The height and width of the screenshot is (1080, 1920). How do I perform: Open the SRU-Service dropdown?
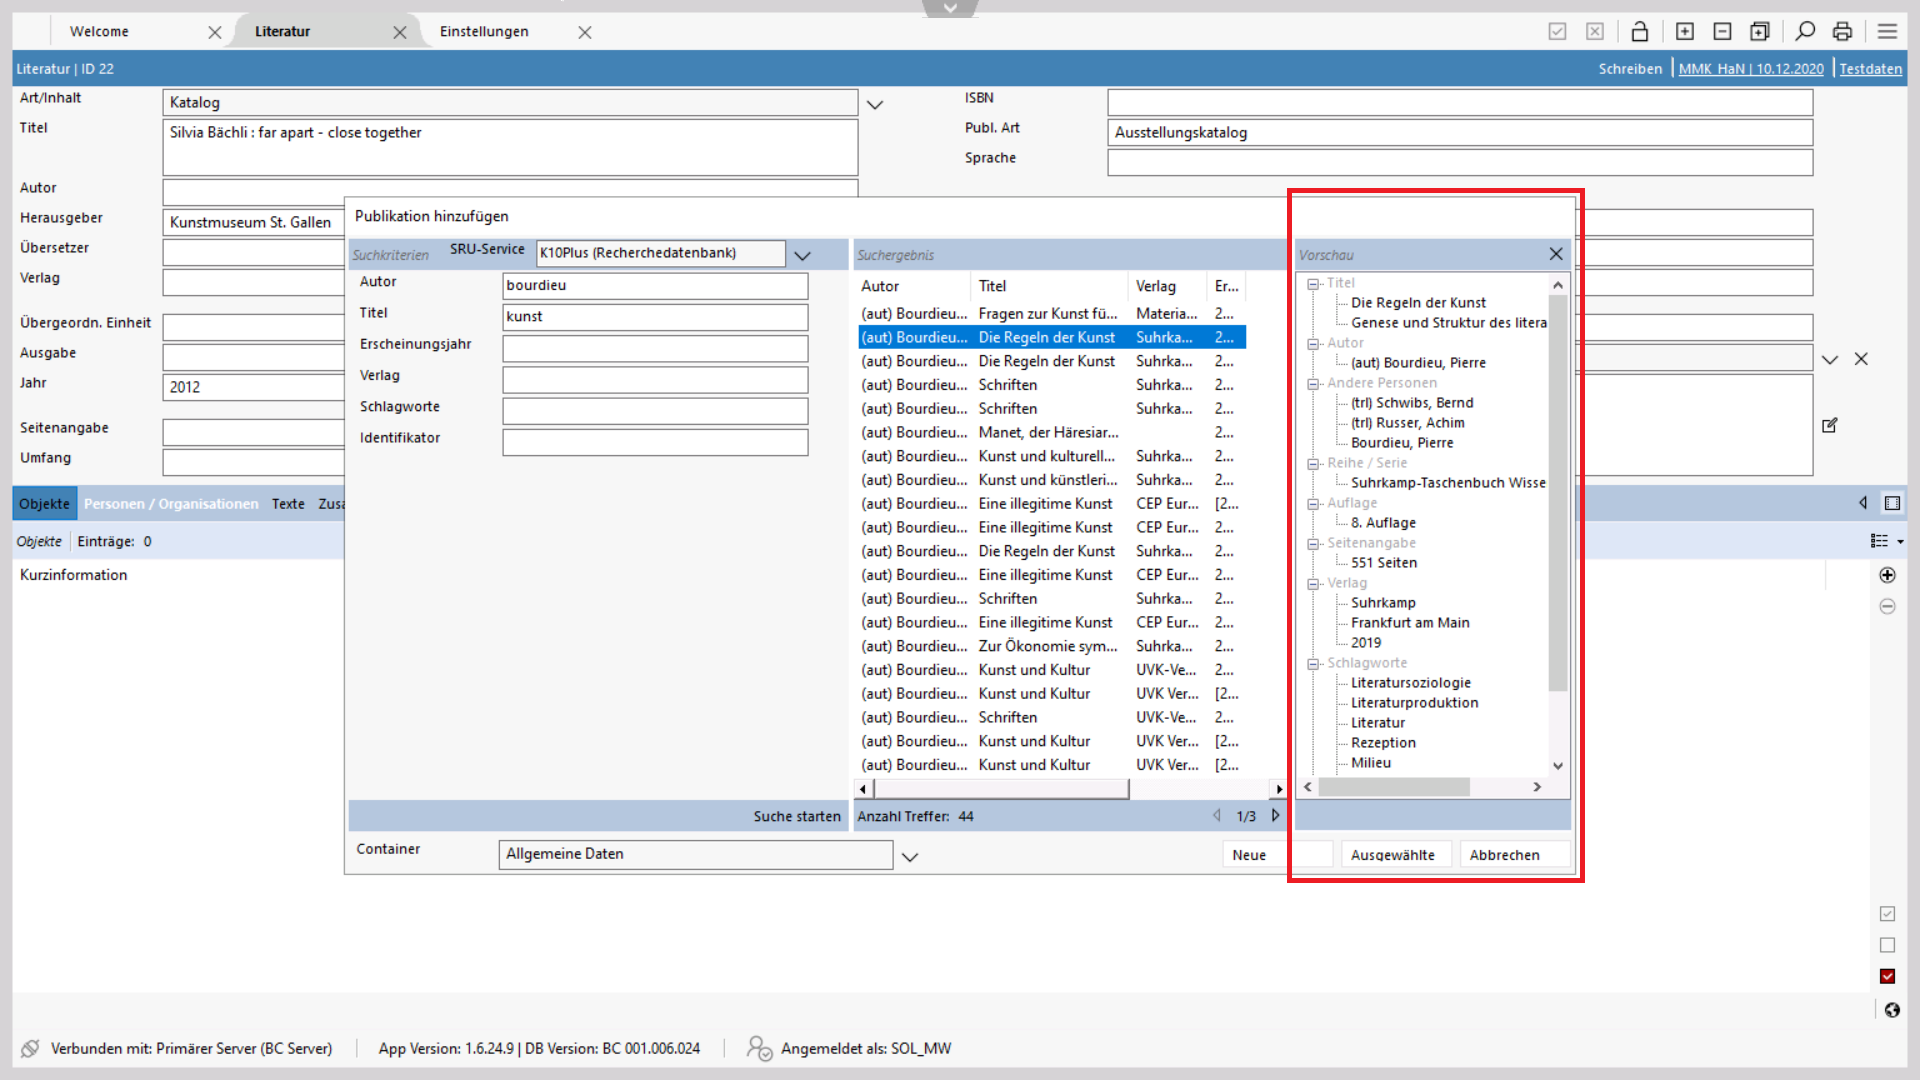(x=802, y=255)
